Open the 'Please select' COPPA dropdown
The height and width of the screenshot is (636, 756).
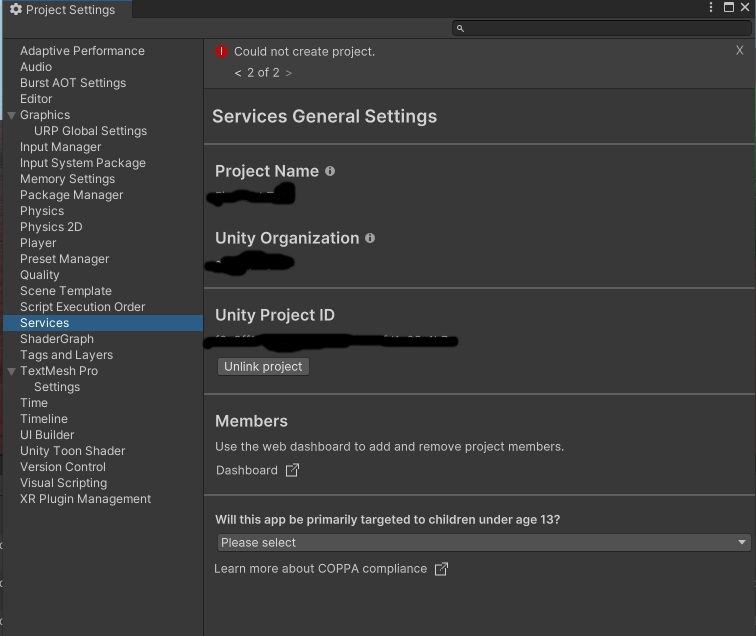[484, 542]
